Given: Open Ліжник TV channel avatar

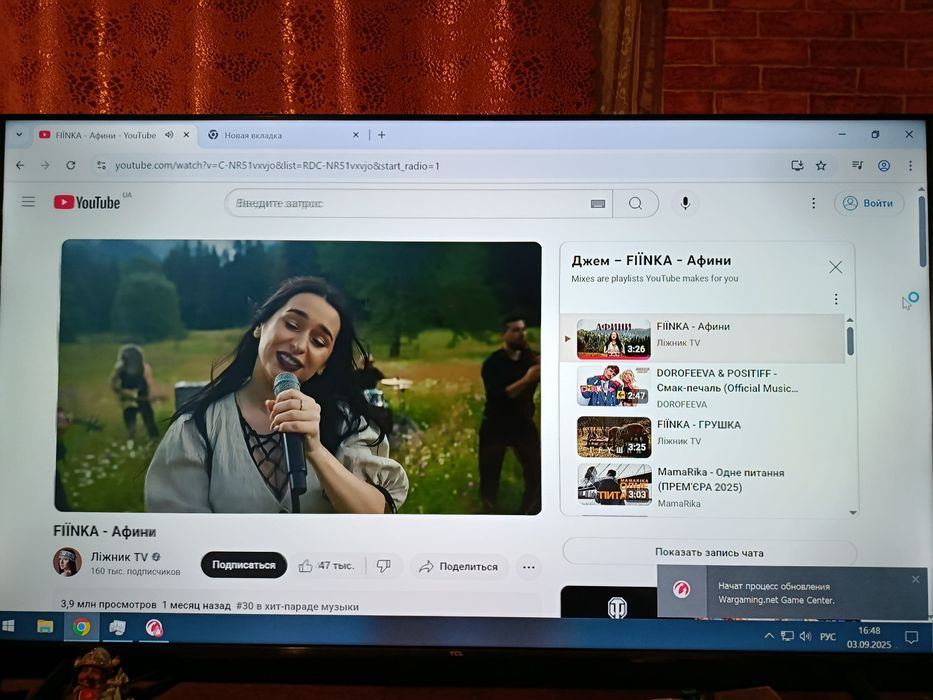Looking at the screenshot, I should click(67, 562).
